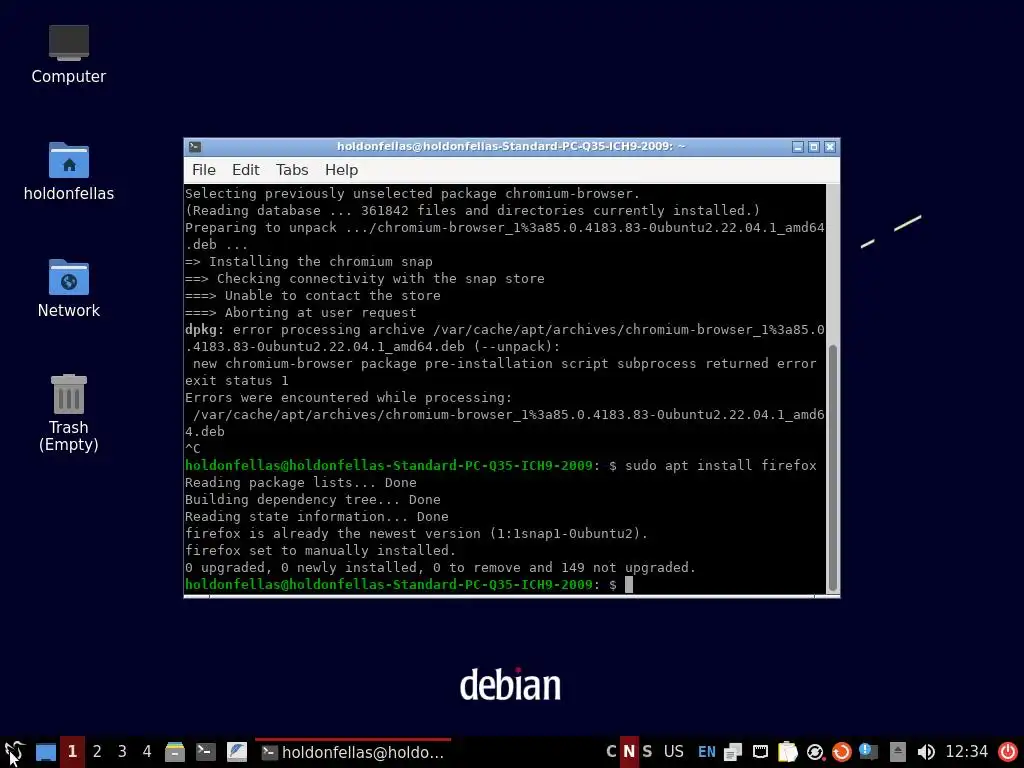This screenshot has height=768, width=1024.
Task: Minimize the terminal window
Action: [797, 147]
